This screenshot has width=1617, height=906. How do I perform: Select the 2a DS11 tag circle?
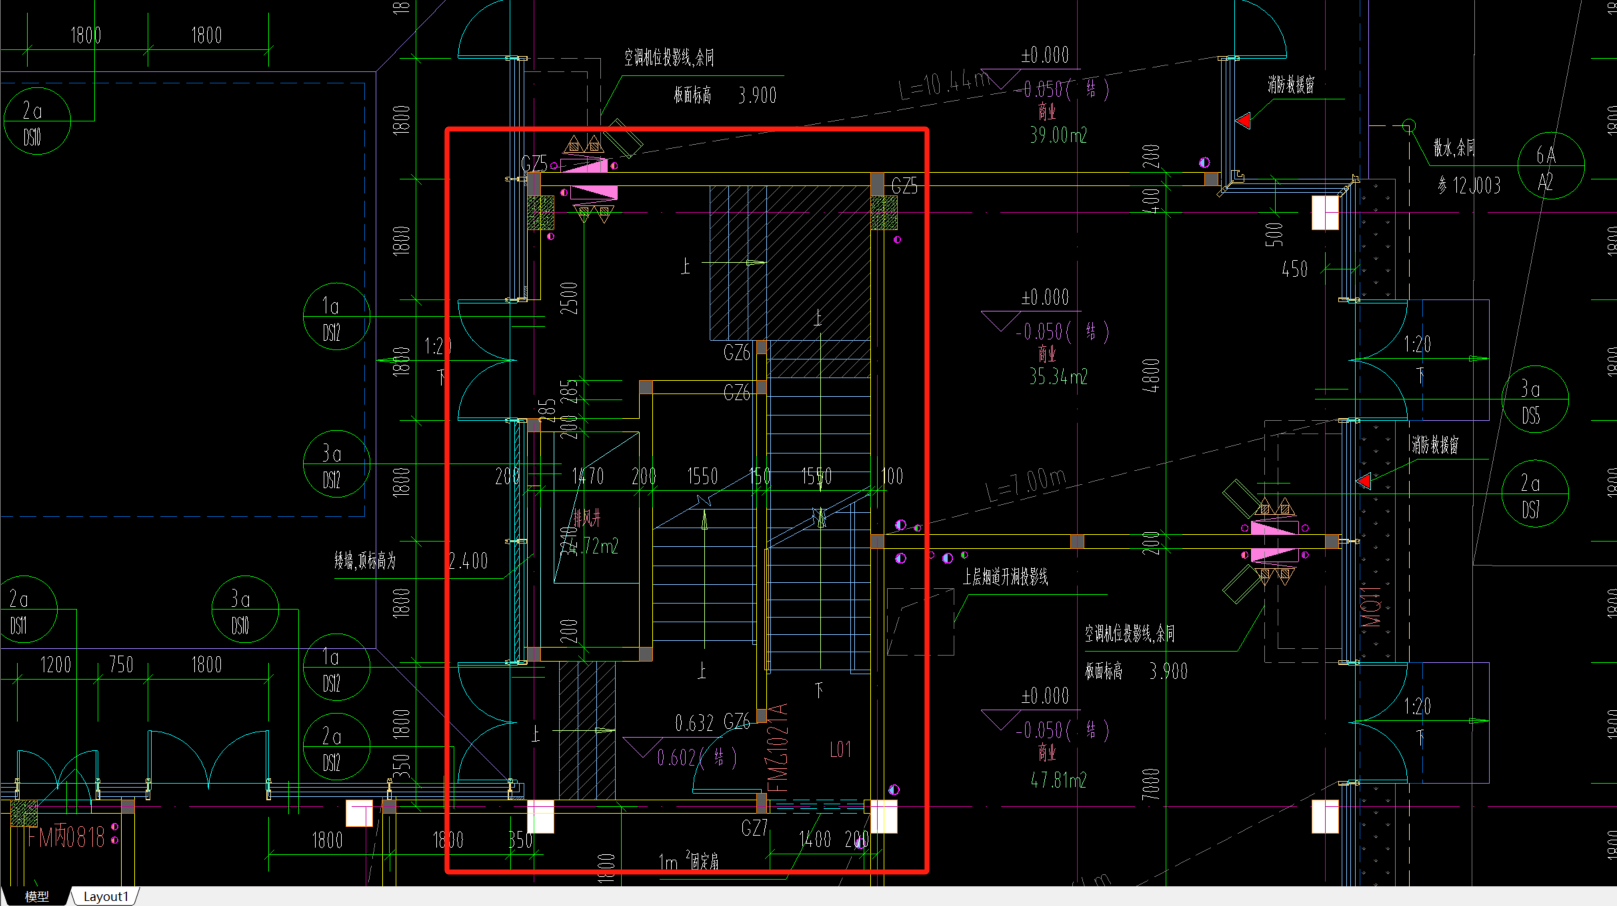tap(24, 610)
